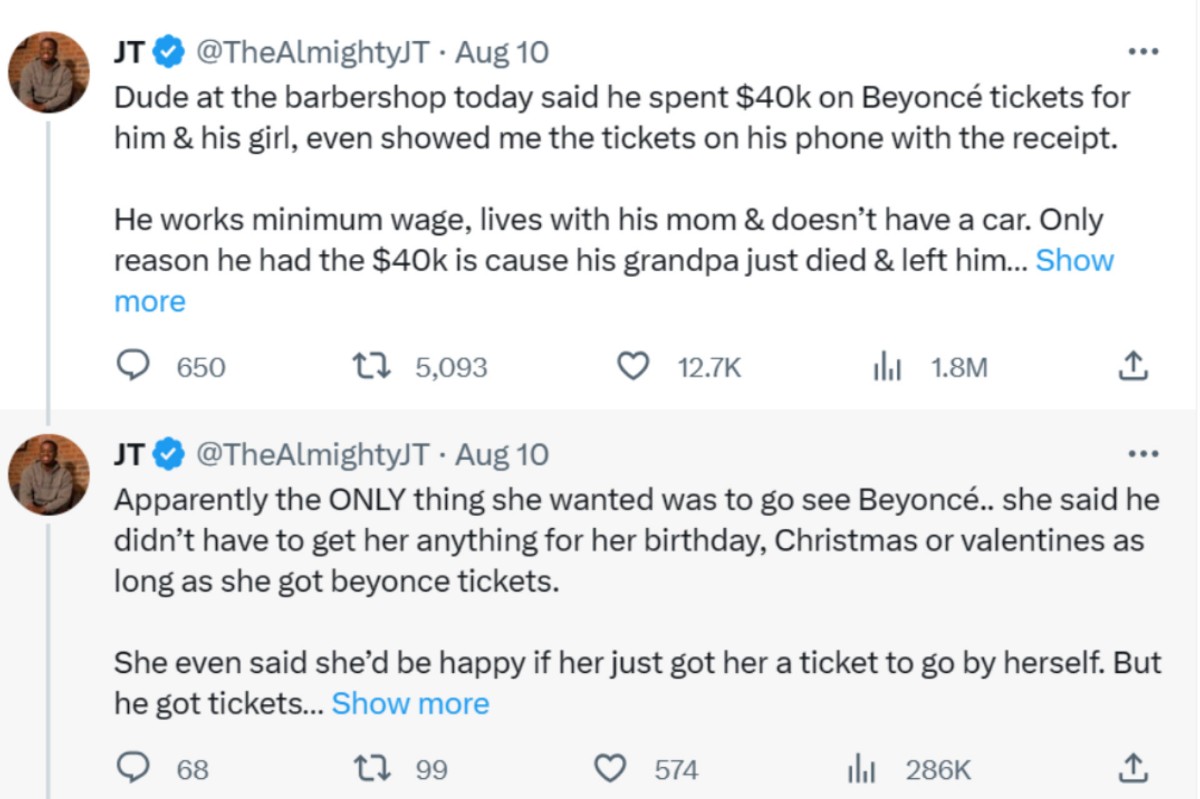Click the @TheAlmightyJT handle on first tweet
Screen dimensions: 1200x799
tap(312, 52)
